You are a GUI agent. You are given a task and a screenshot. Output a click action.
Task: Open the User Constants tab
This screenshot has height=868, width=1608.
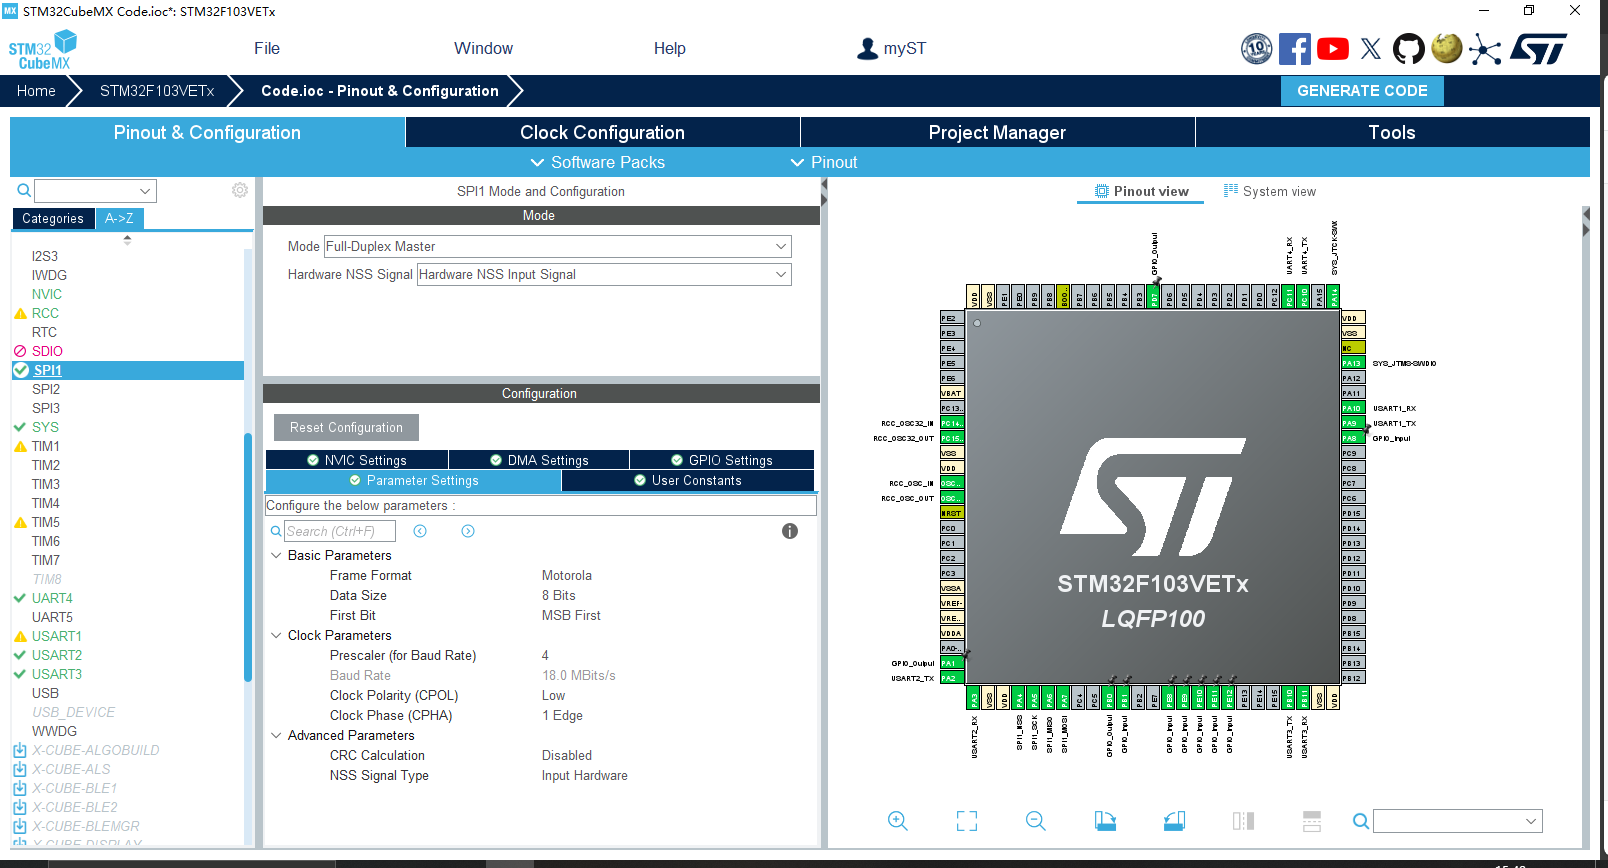pyautogui.click(x=688, y=480)
